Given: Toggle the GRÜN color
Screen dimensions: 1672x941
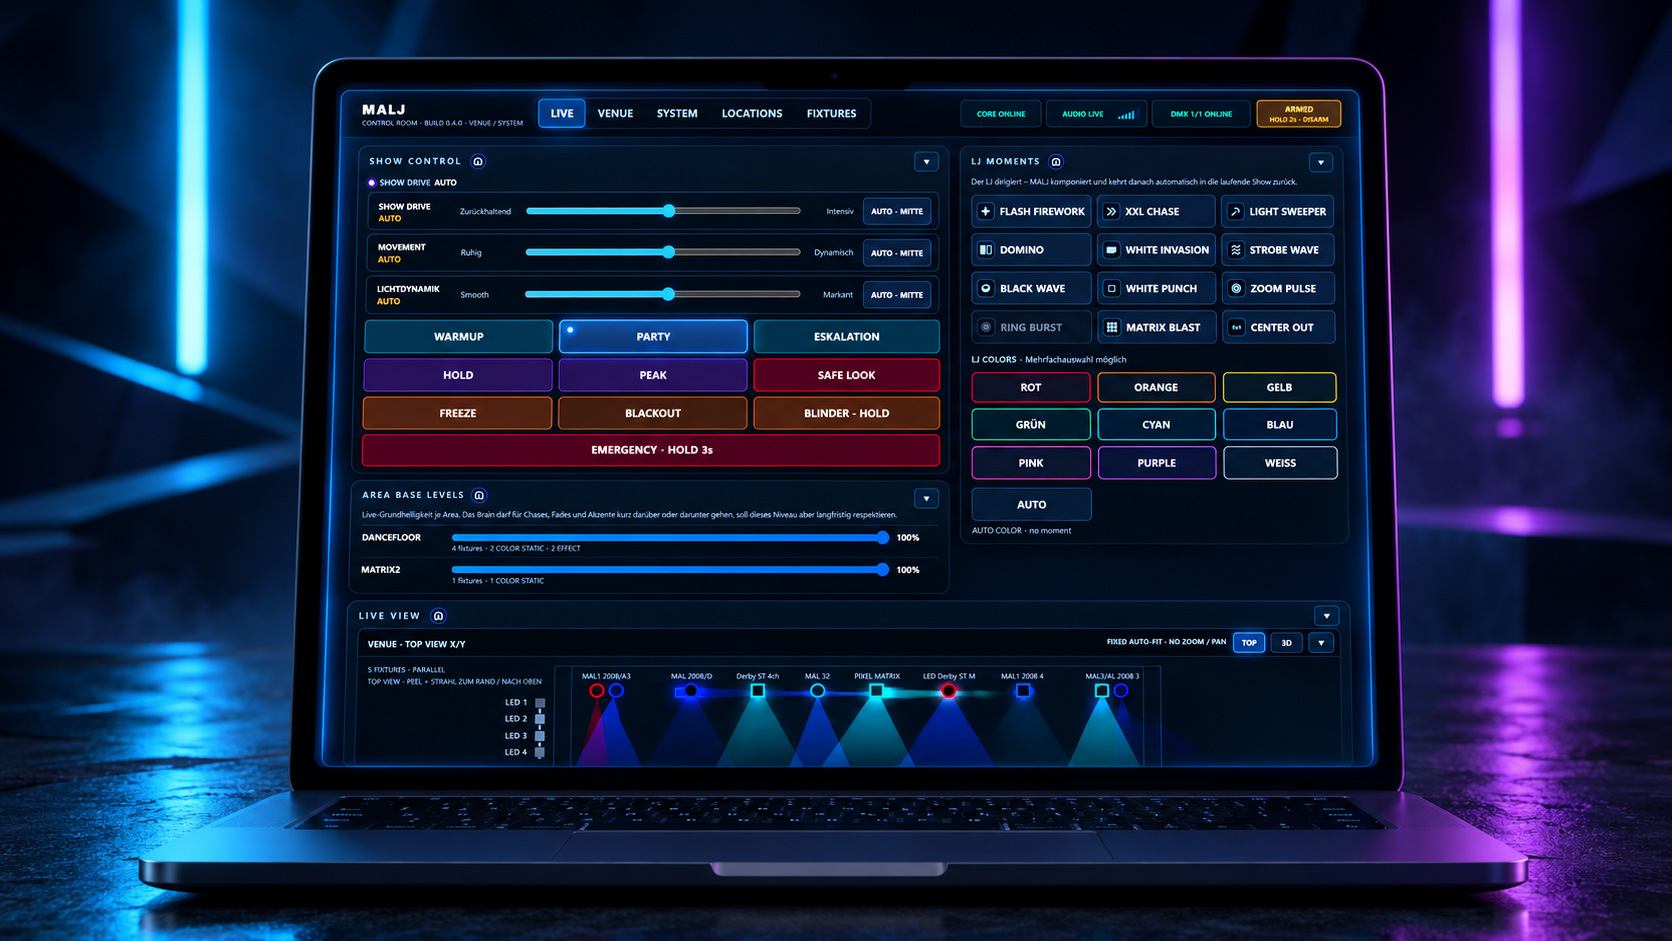Looking at the screenshot, I should pos(1031,425).
